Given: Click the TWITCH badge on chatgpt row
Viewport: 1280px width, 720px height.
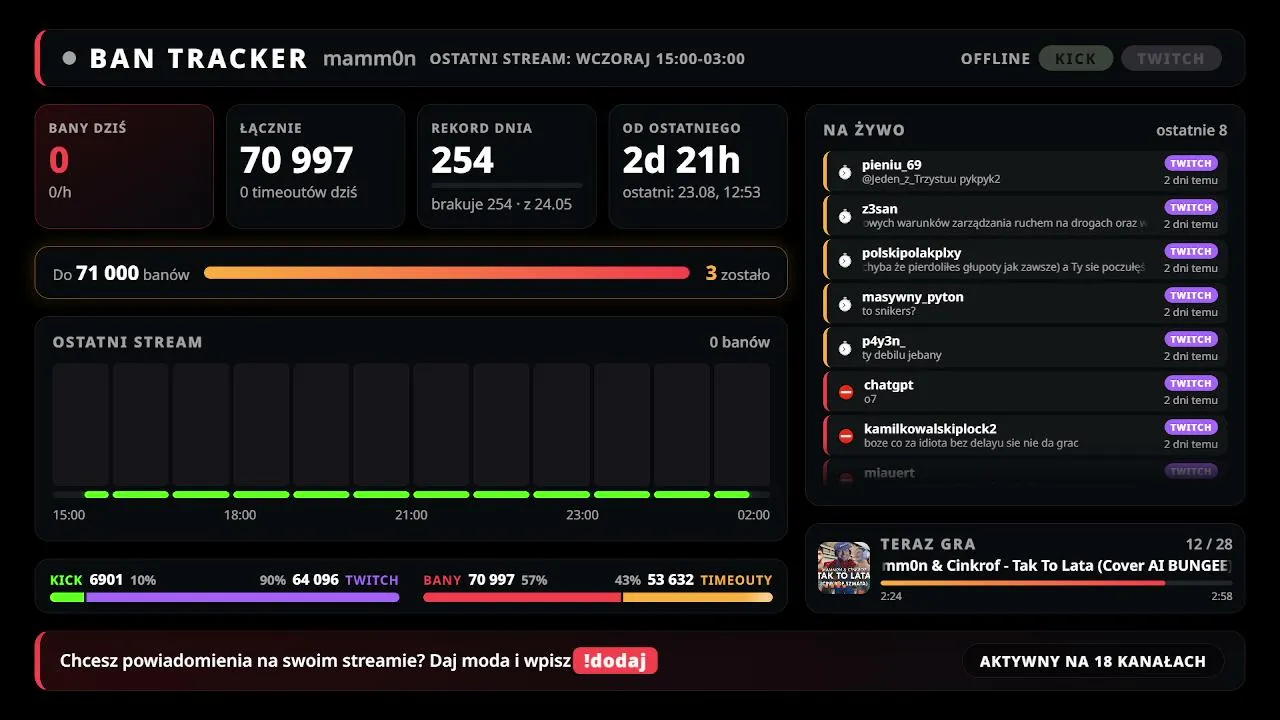Looking at the screenshot, I should 1191,384.
